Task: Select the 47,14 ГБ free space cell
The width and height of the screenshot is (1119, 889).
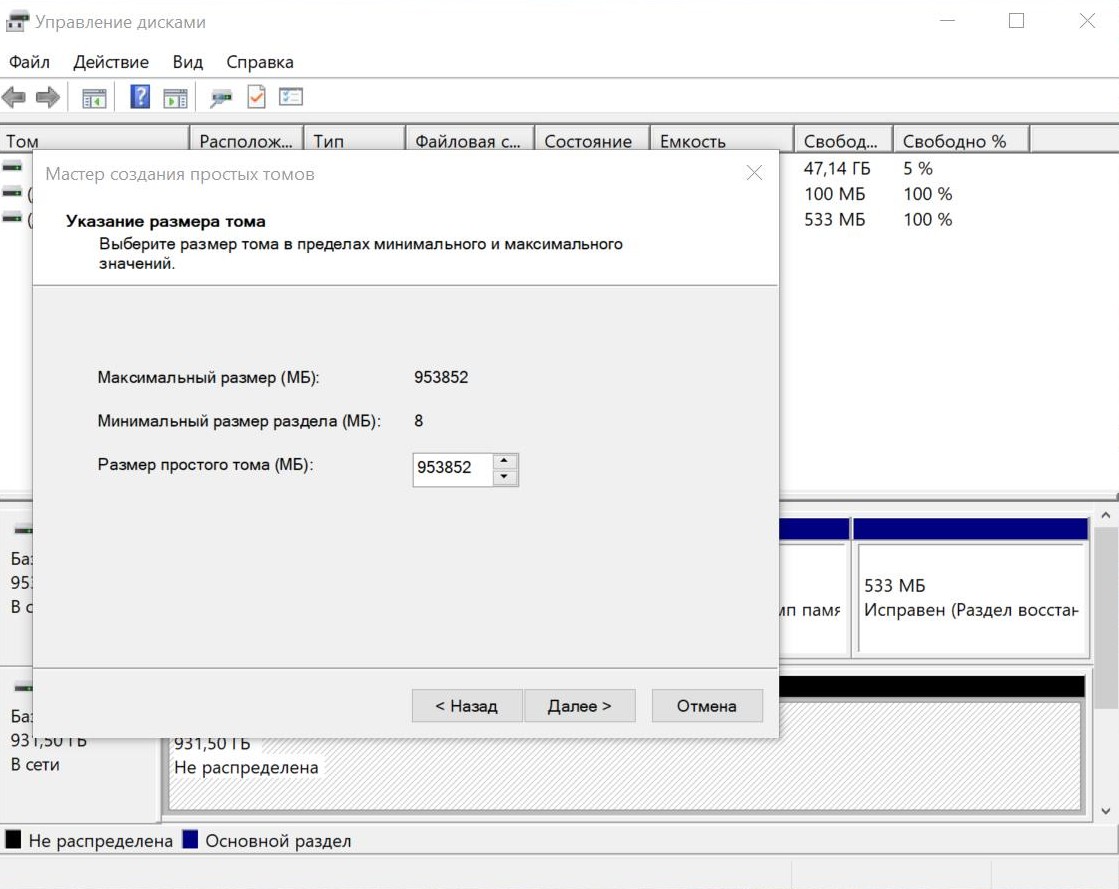Action: tap(837, 168)
